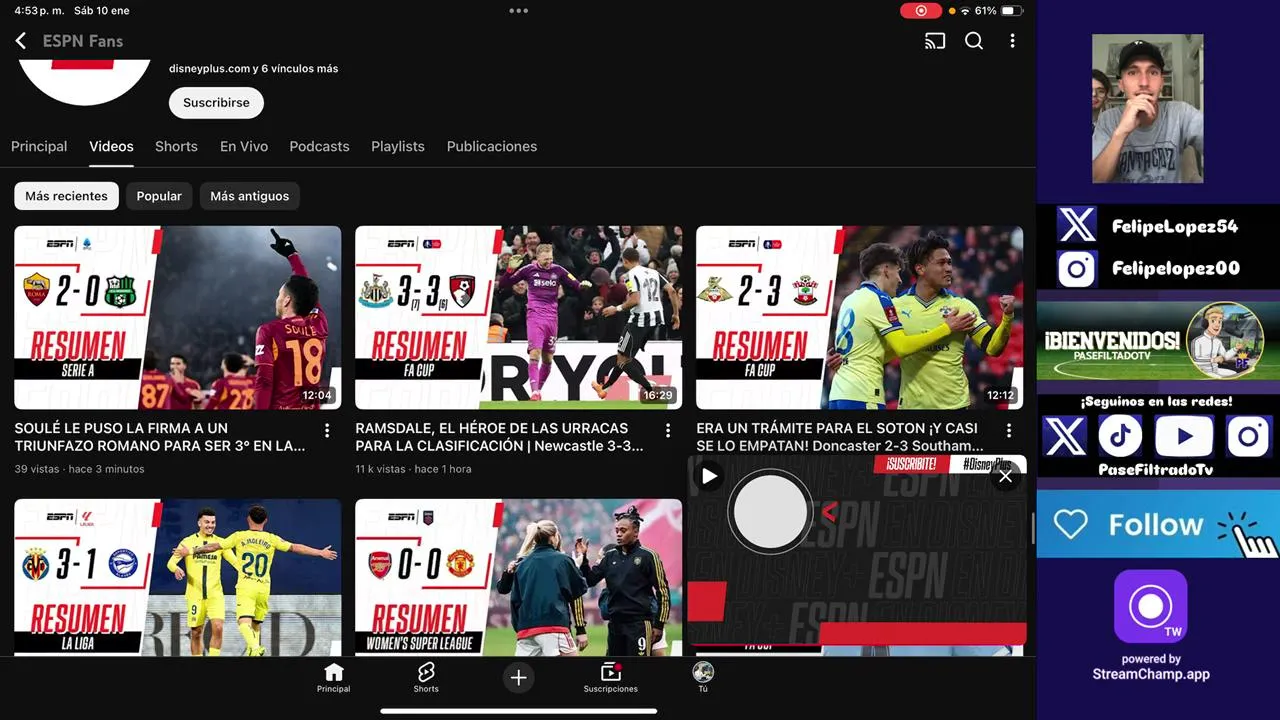The width and height of the screenshot is (1280, 720).
Task: Close the floating mini player
Action: pos(1005,477)
